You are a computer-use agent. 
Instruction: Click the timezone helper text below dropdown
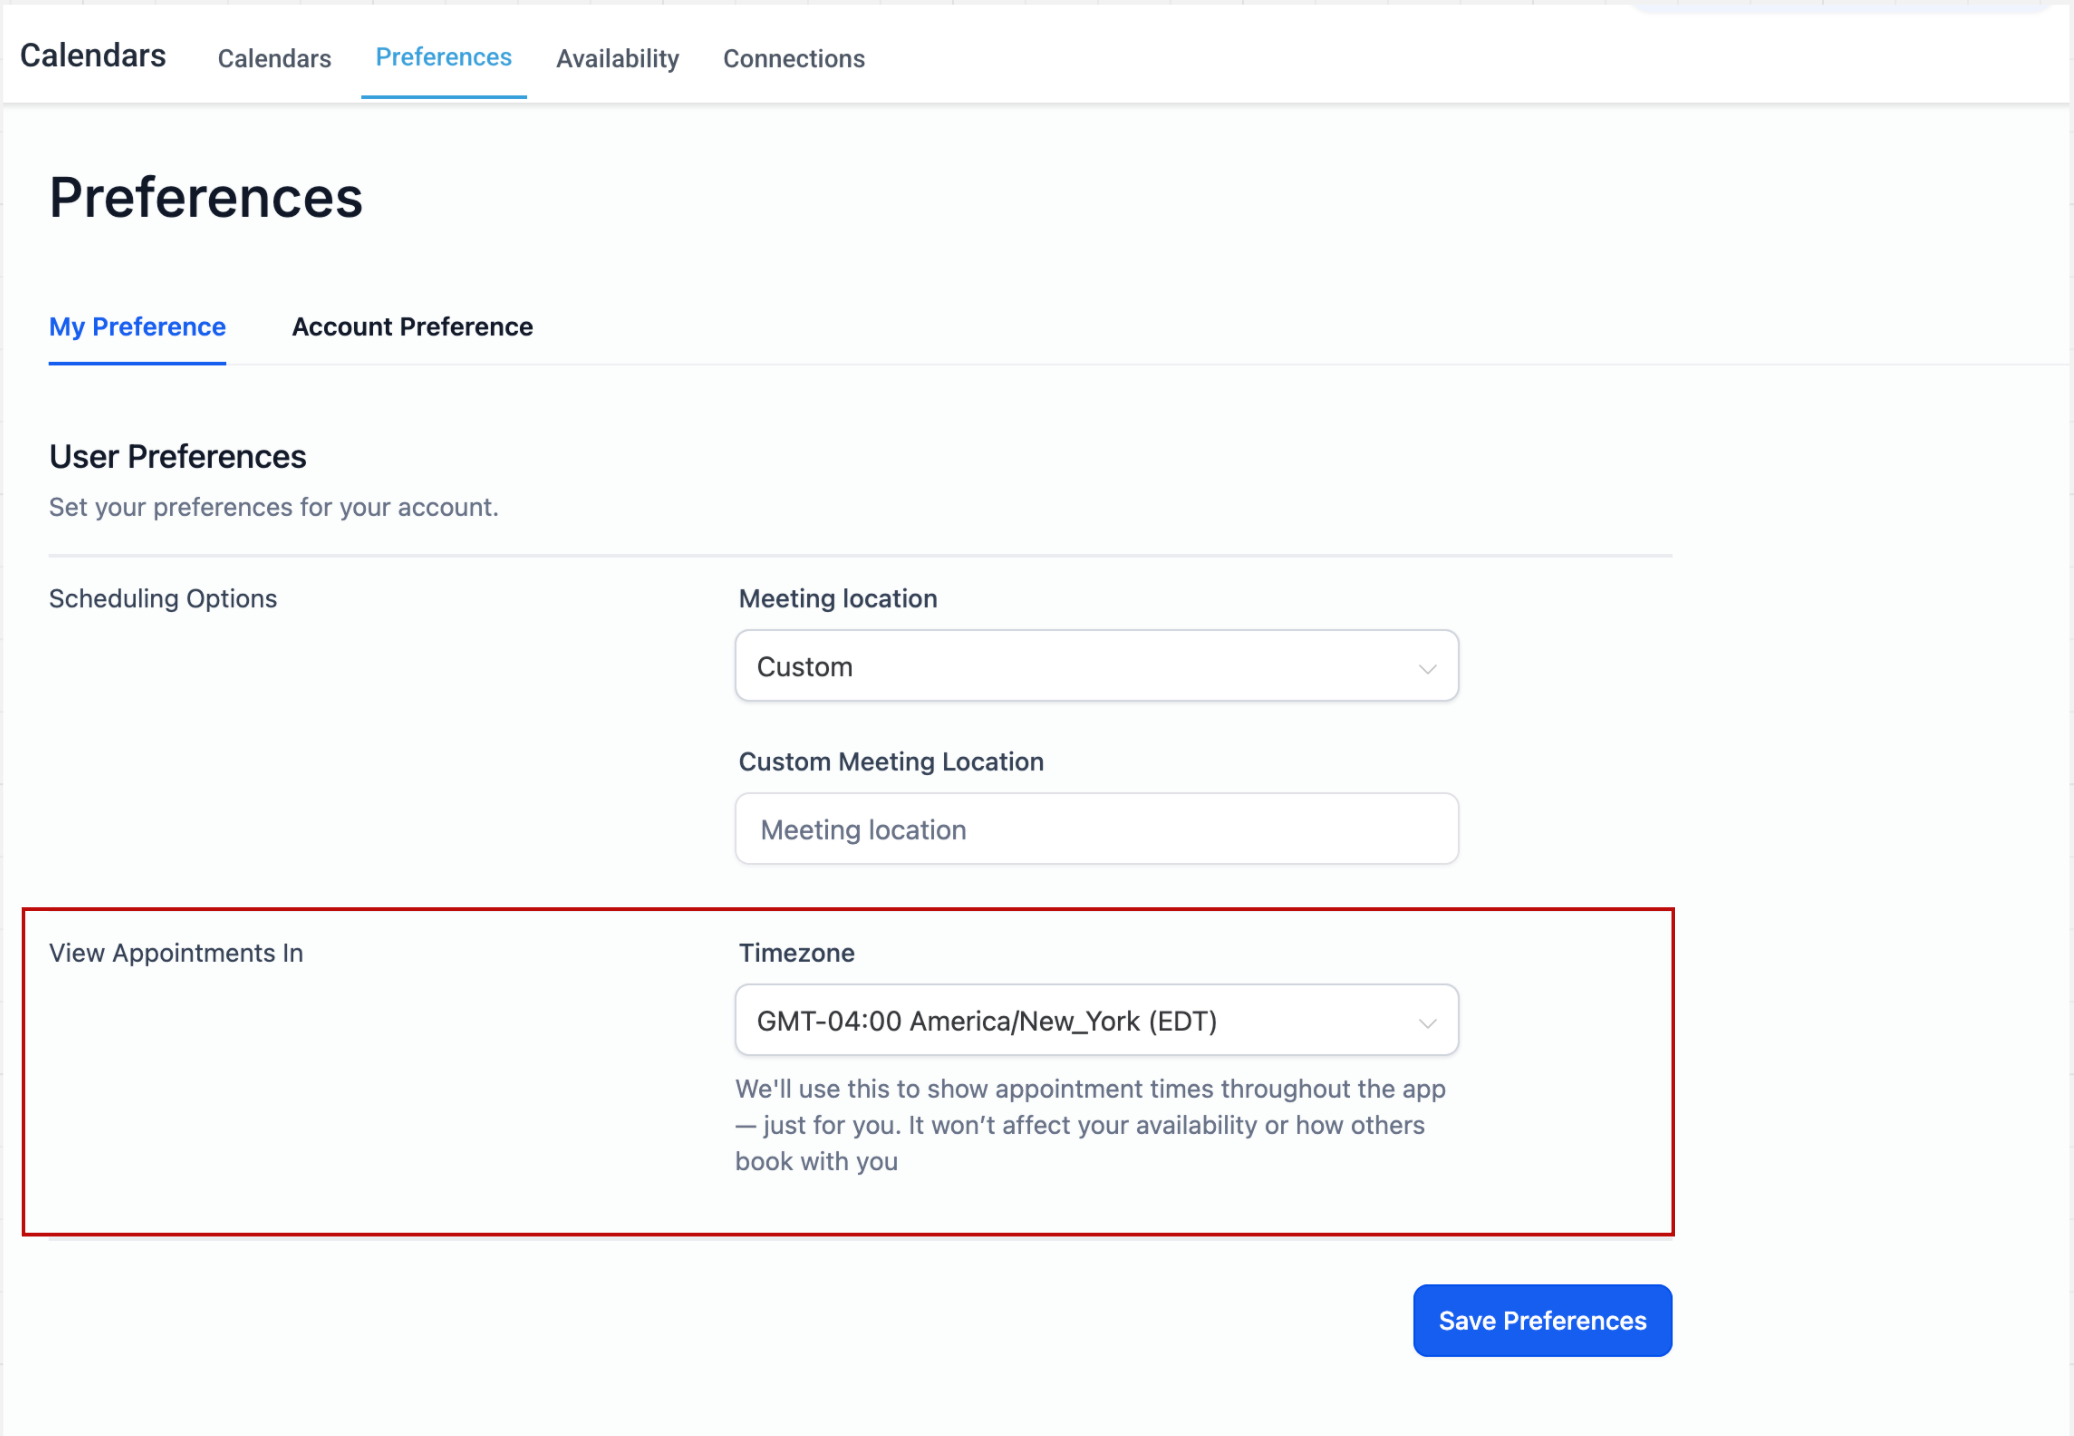click(1090, 1124)
